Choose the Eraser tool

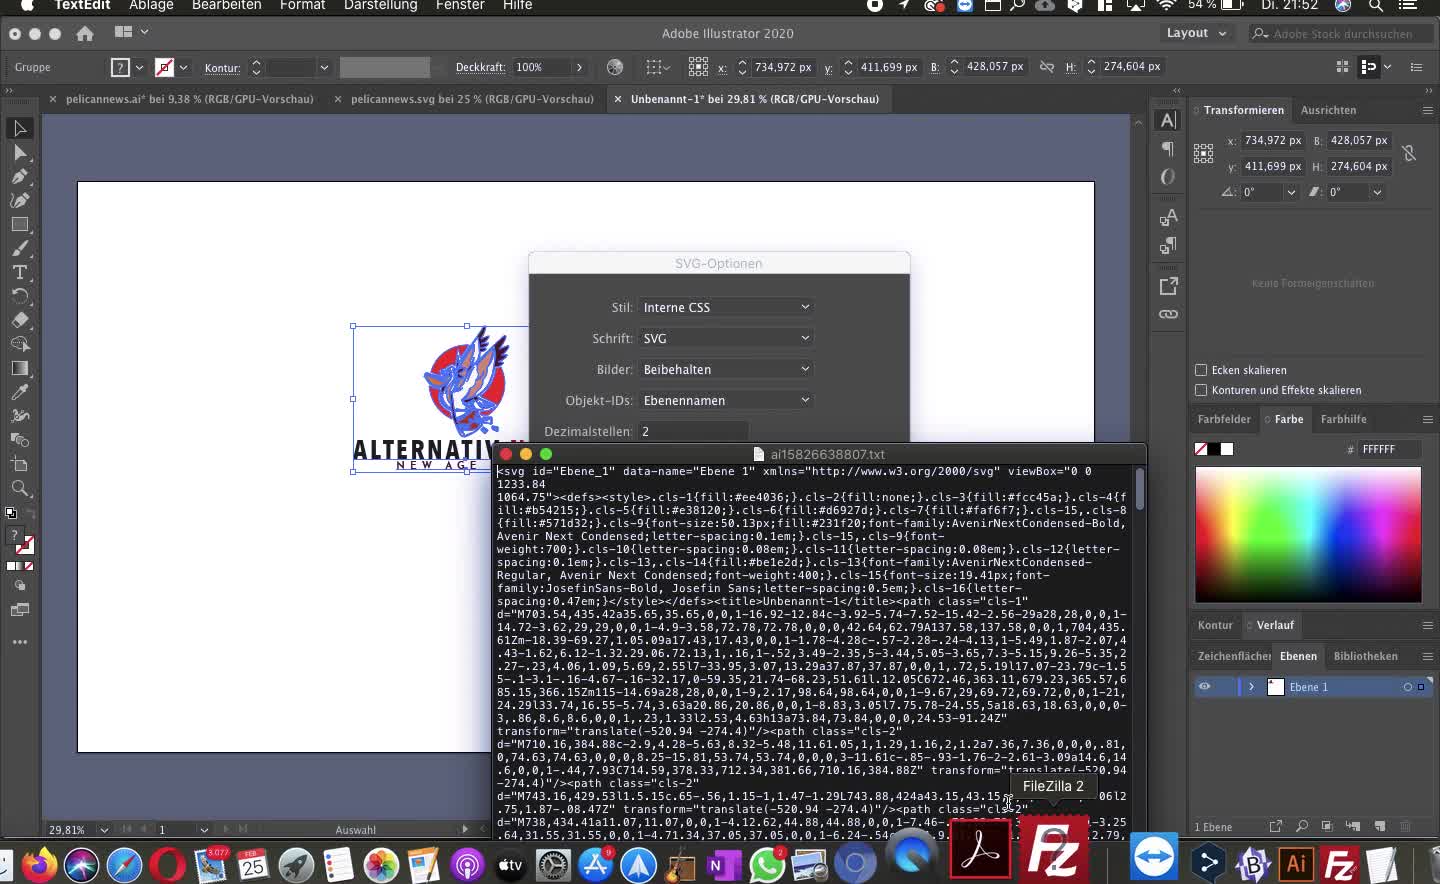point(20,320)
